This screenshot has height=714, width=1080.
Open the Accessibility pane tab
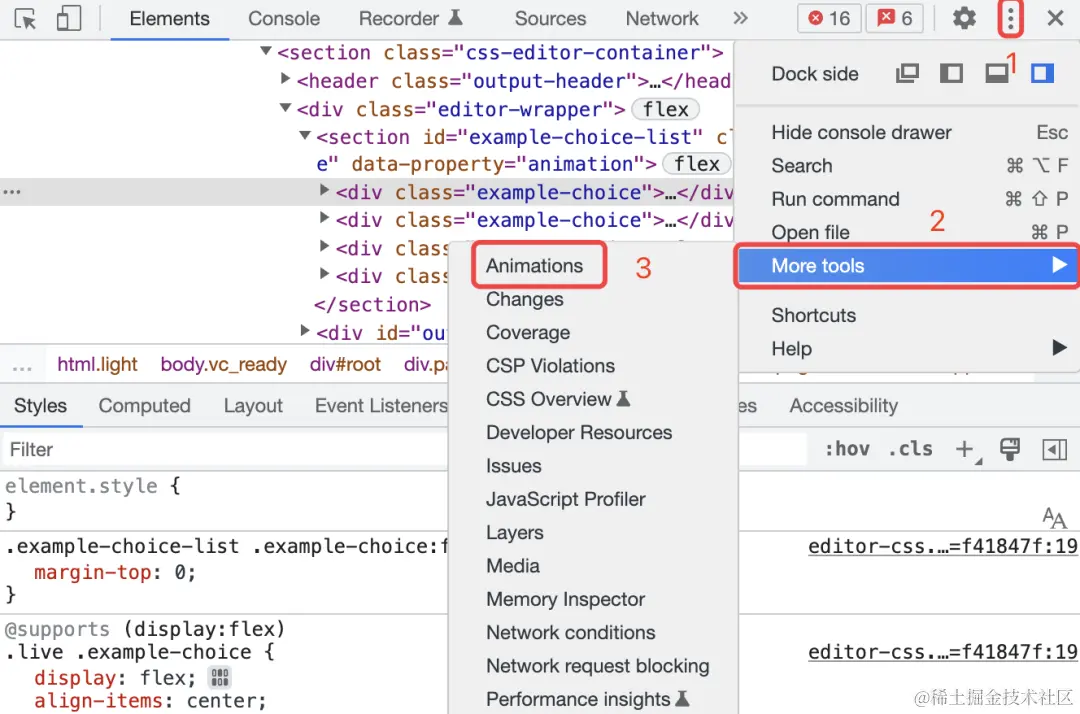tap(844, 406)
